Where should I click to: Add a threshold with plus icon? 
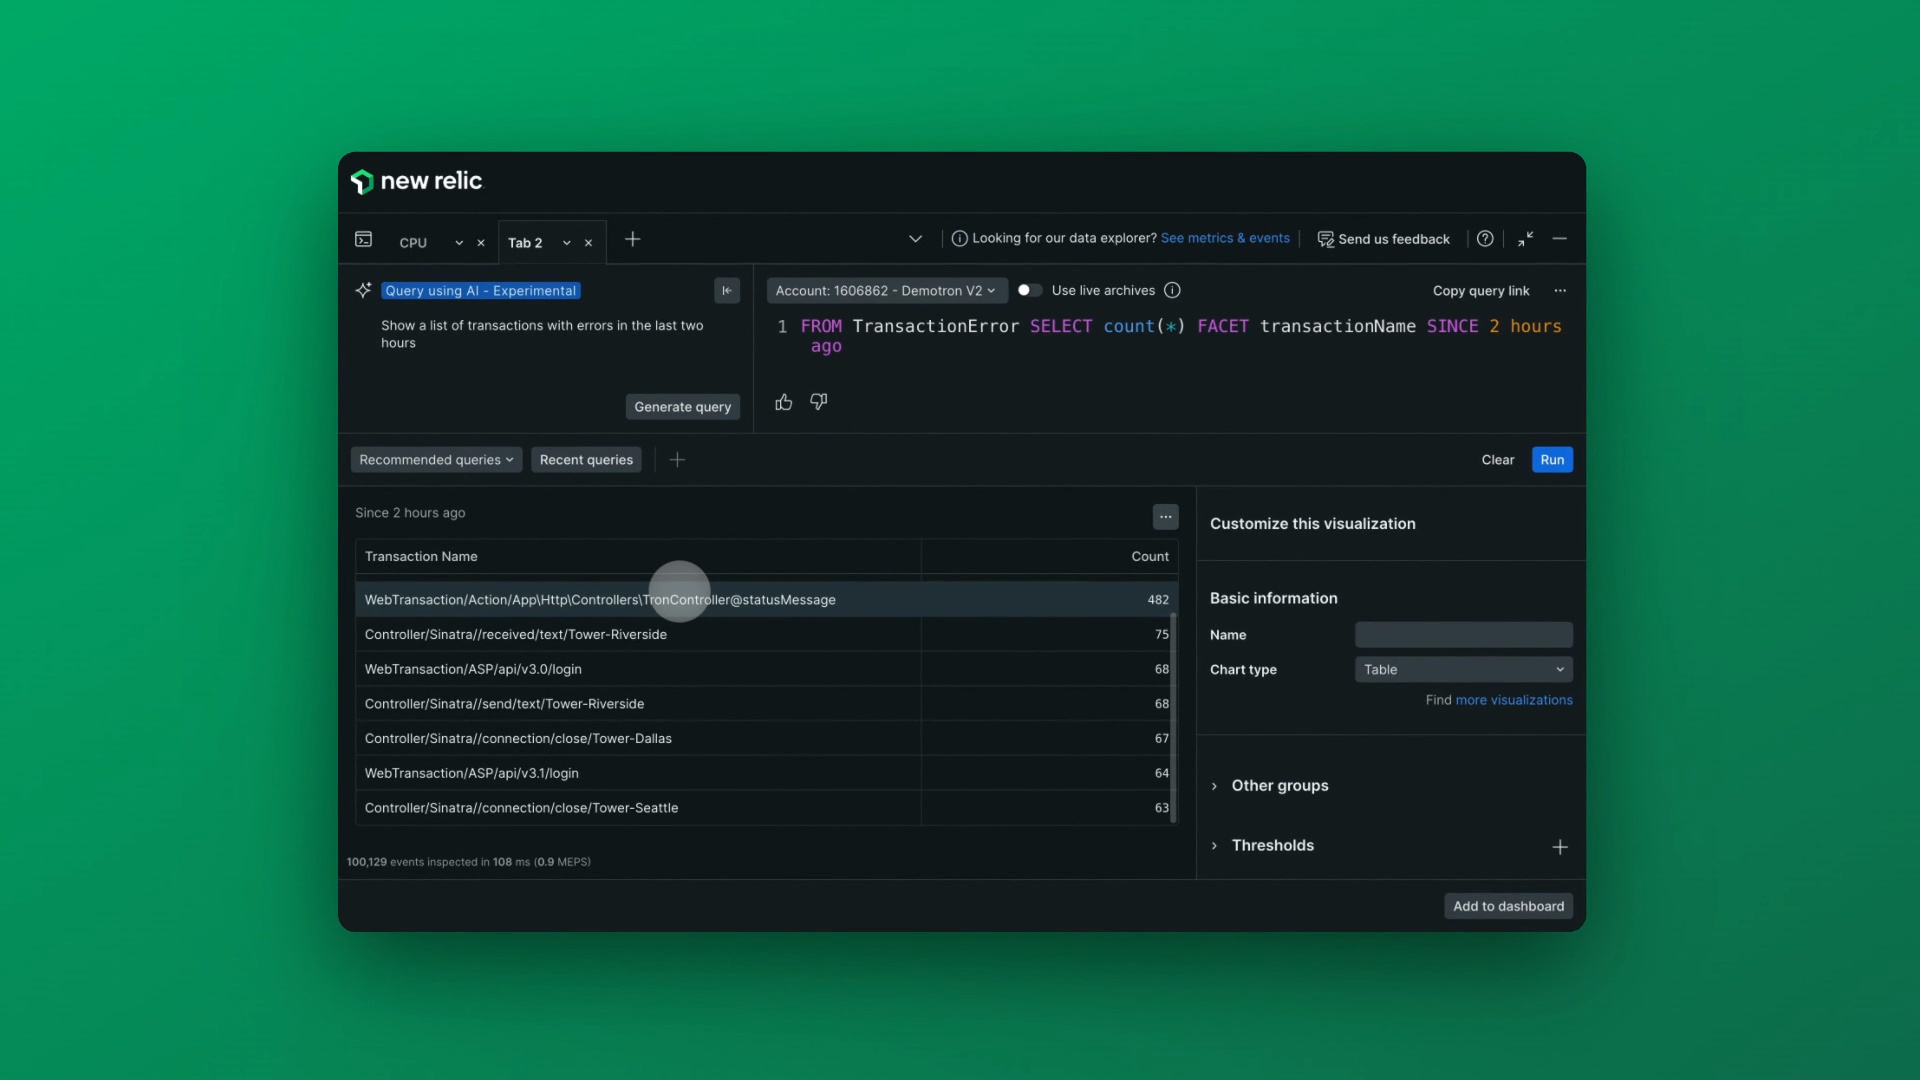tap(1560, 847)
